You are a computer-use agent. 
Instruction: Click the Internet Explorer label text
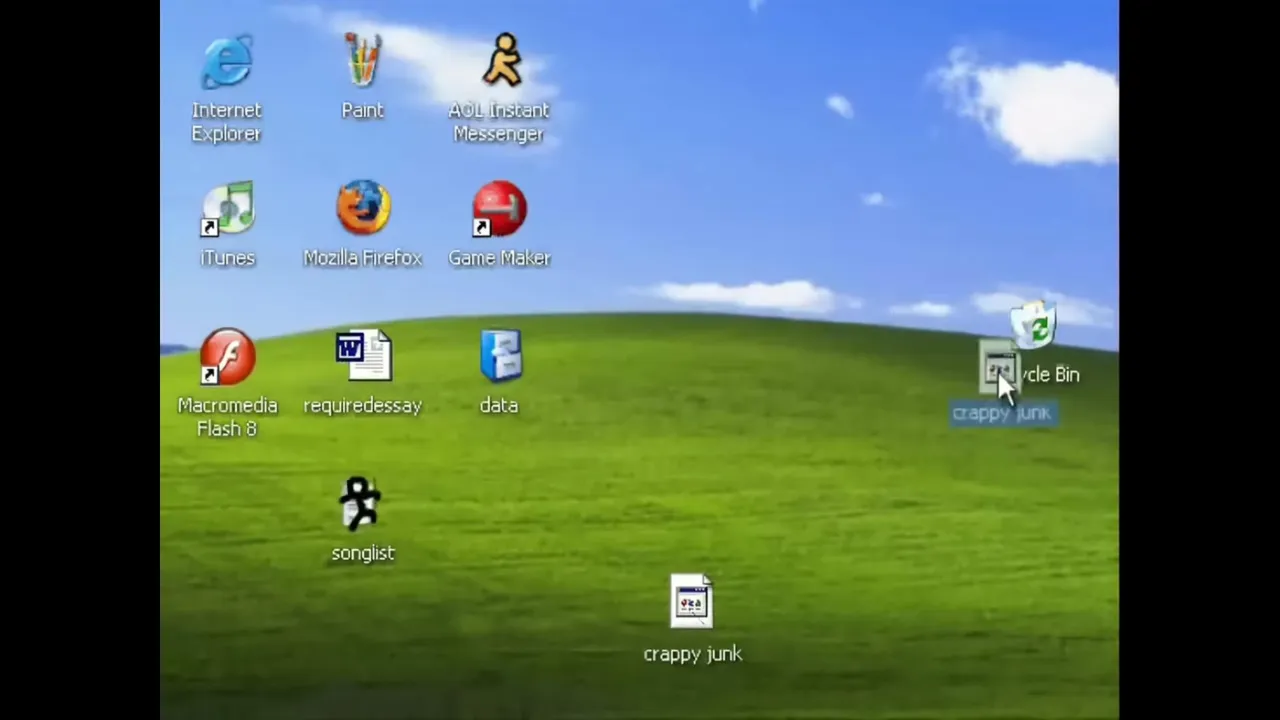pyautogui.click(x=226, y=122)
